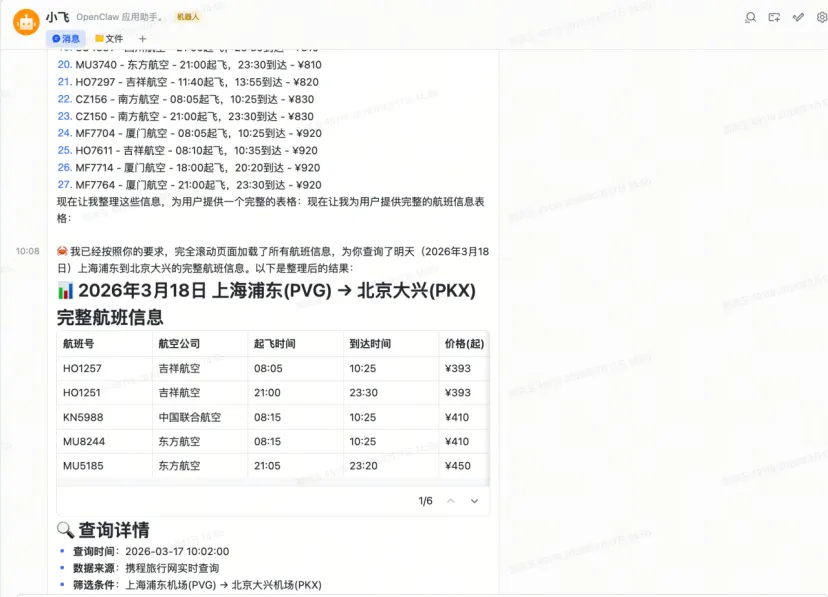Open search in chat history icon
This screenshot has width=828, height=597.
(750, 17)
